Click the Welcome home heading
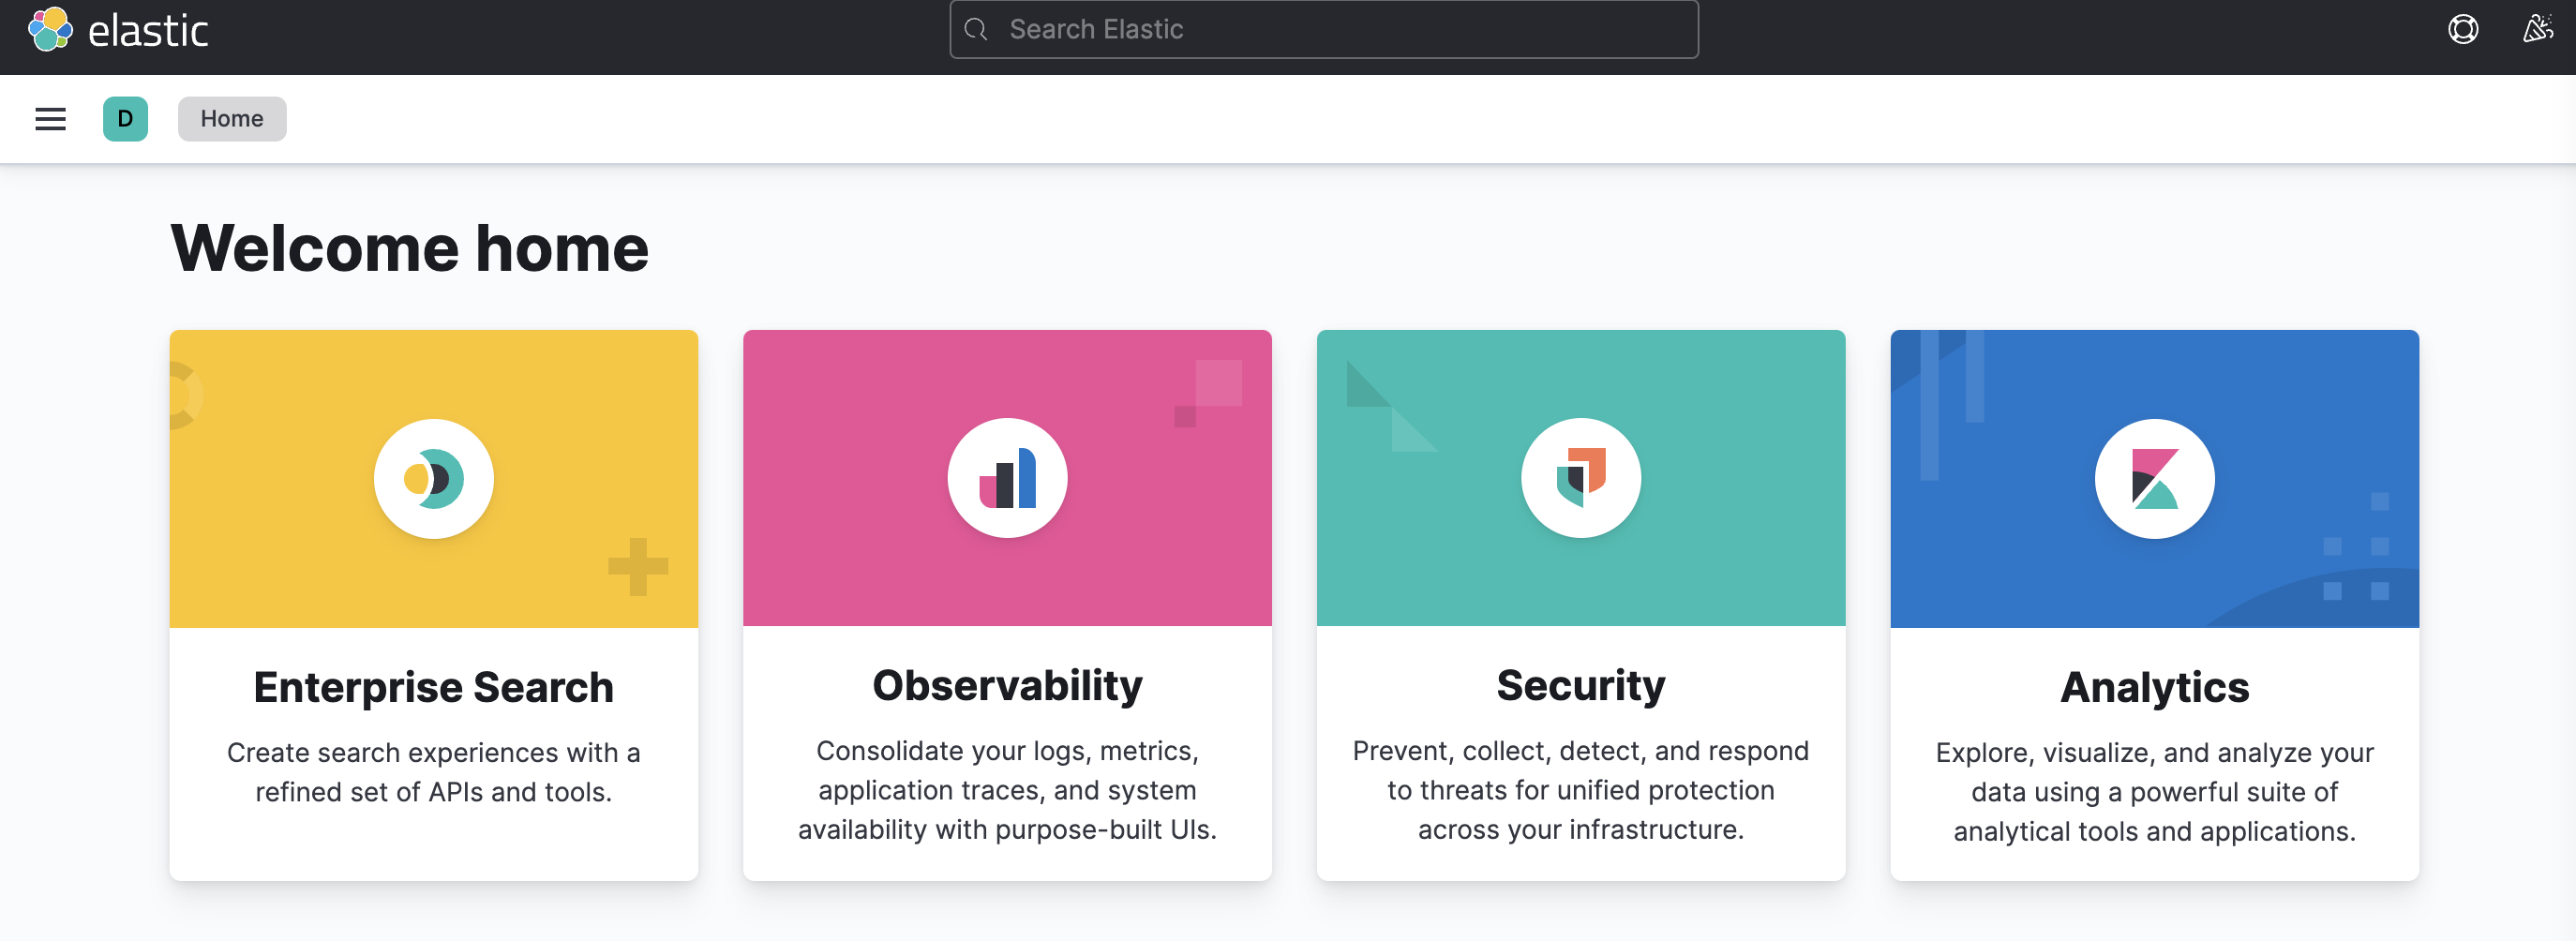The image size is (2576, 941). pos(410,248)
